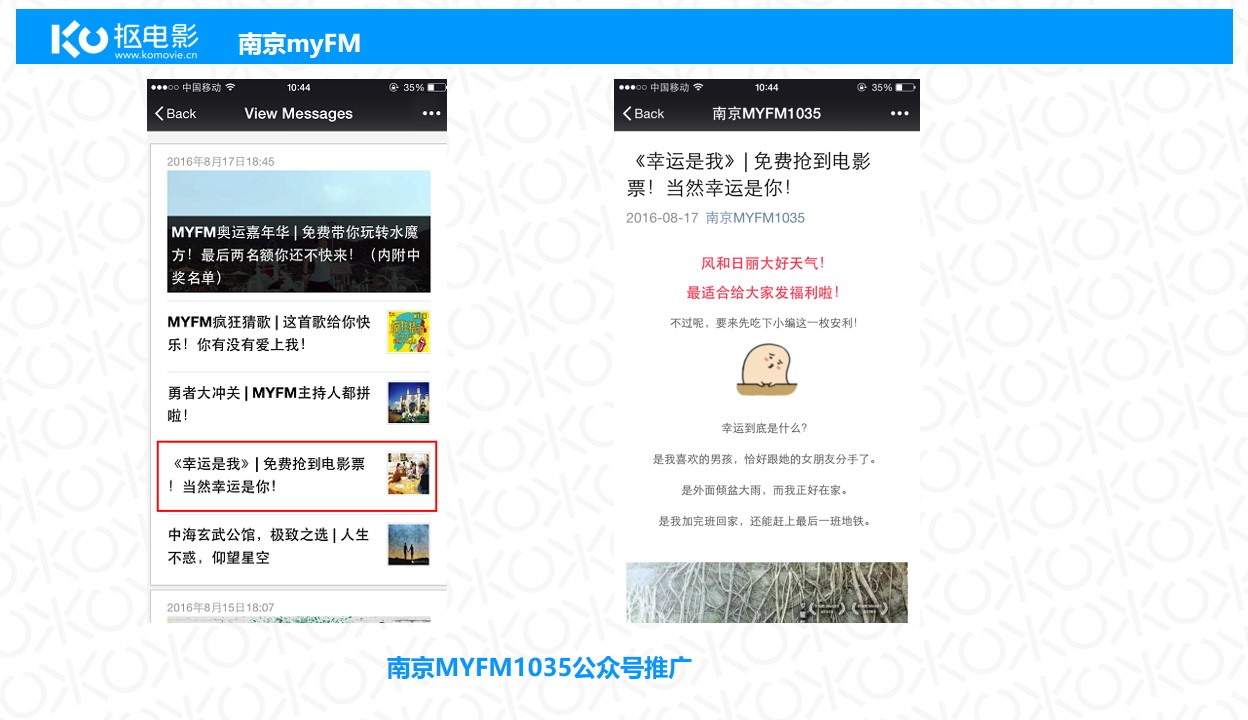Click the 南京myFM slide heading
Image resolution: width=1248 pixels, height=720 pixels.
(299, 43)
